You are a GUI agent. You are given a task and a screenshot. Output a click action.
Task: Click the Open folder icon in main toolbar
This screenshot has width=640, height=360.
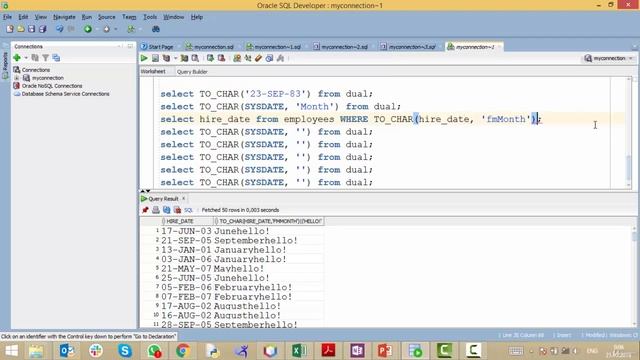tap(20, 29)
